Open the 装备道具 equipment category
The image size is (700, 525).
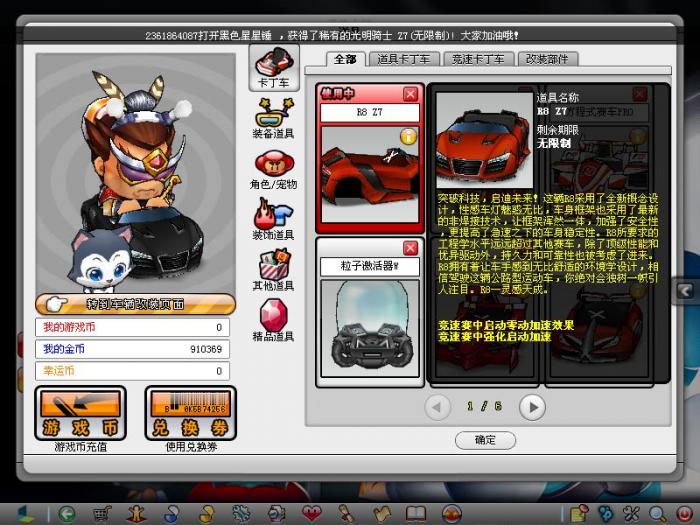274,118
